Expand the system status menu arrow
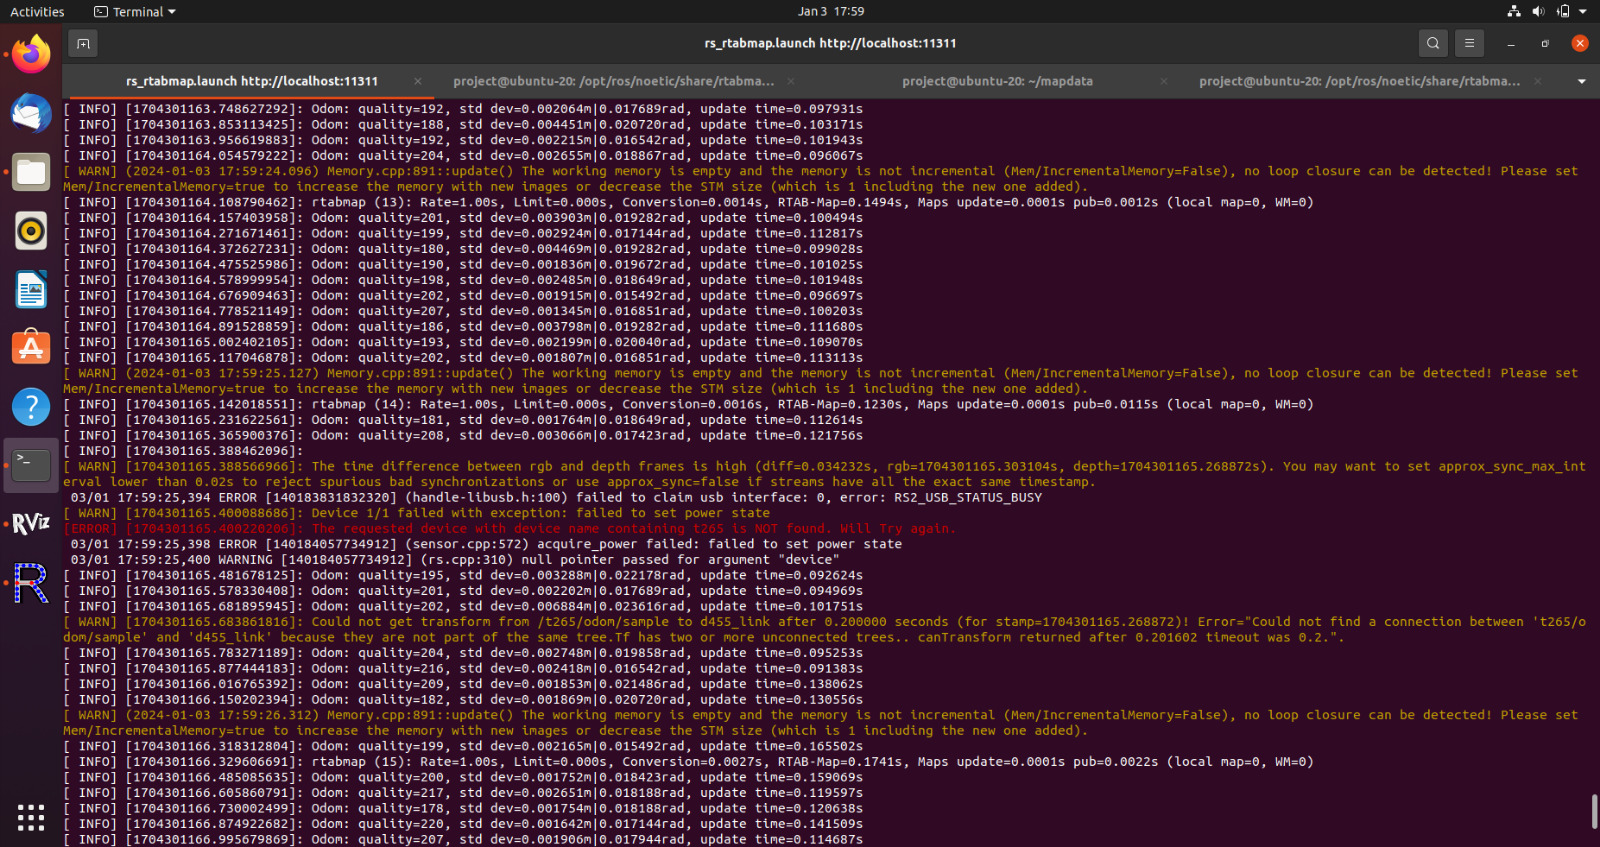The height and width of the screenshot is (847, 1600). coord(1583,12)
